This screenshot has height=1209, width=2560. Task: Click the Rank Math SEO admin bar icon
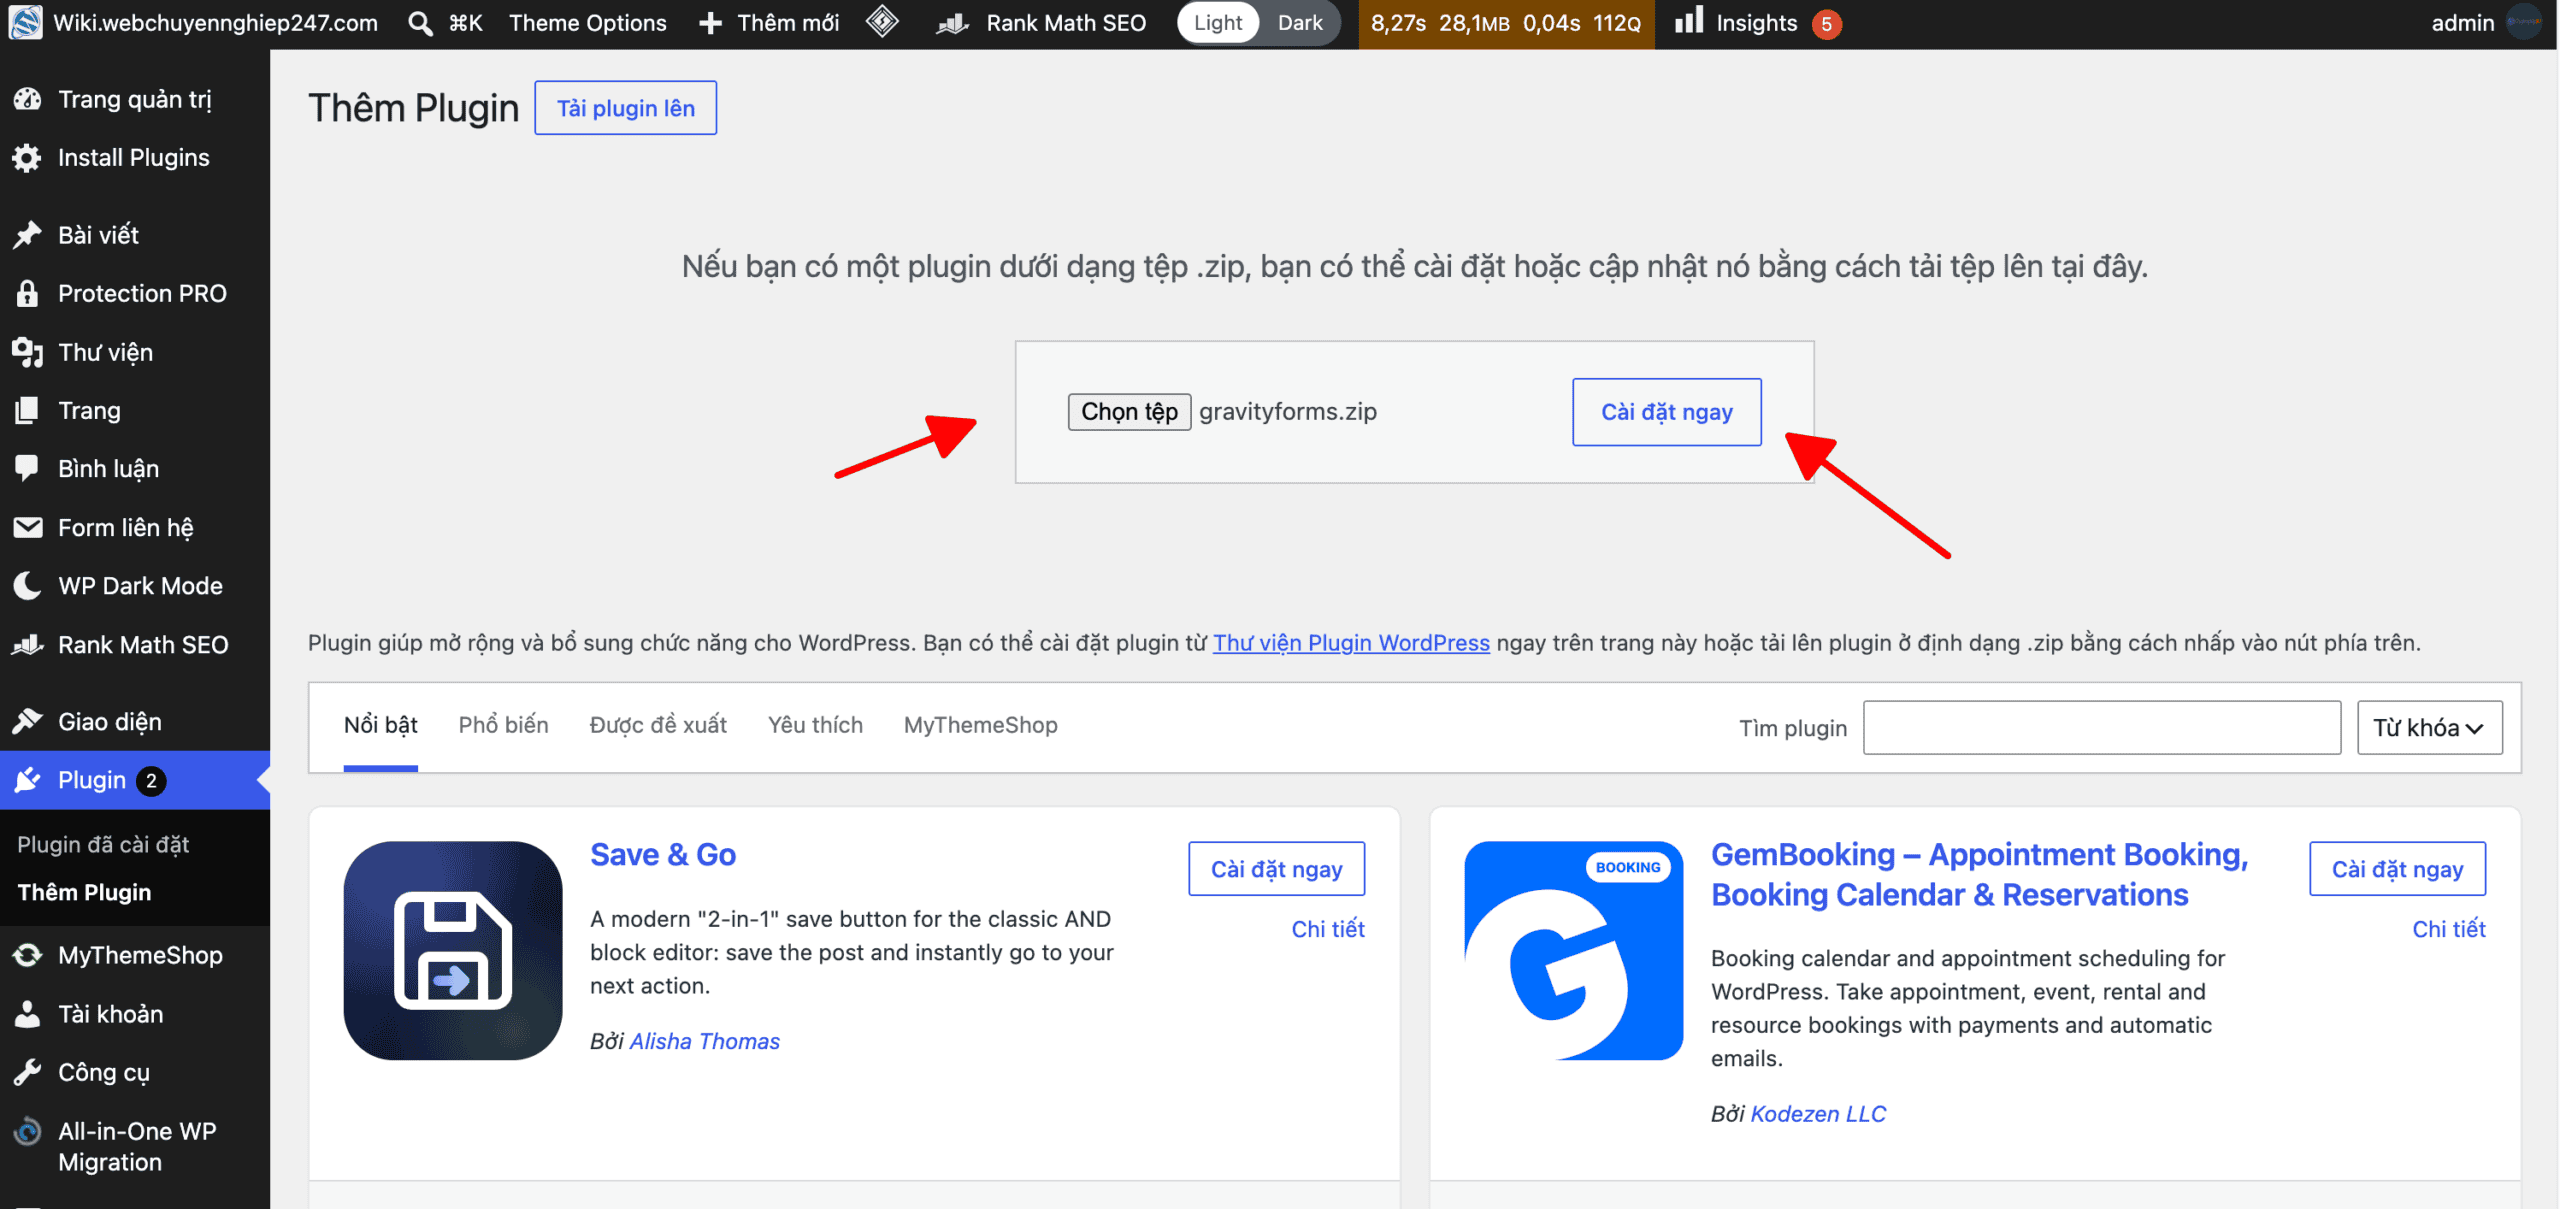[953, 23]
